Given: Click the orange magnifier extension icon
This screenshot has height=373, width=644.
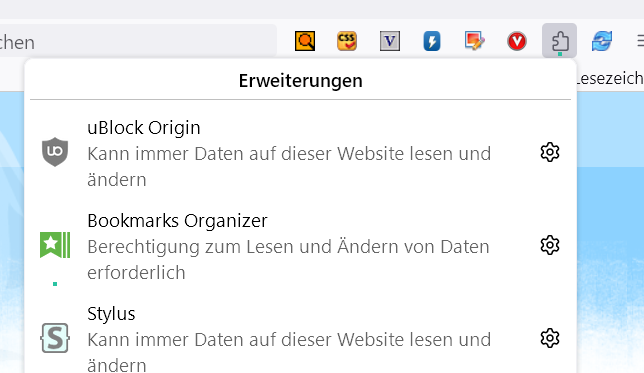Looking at the screenshot, I should [x=305, y=41].
